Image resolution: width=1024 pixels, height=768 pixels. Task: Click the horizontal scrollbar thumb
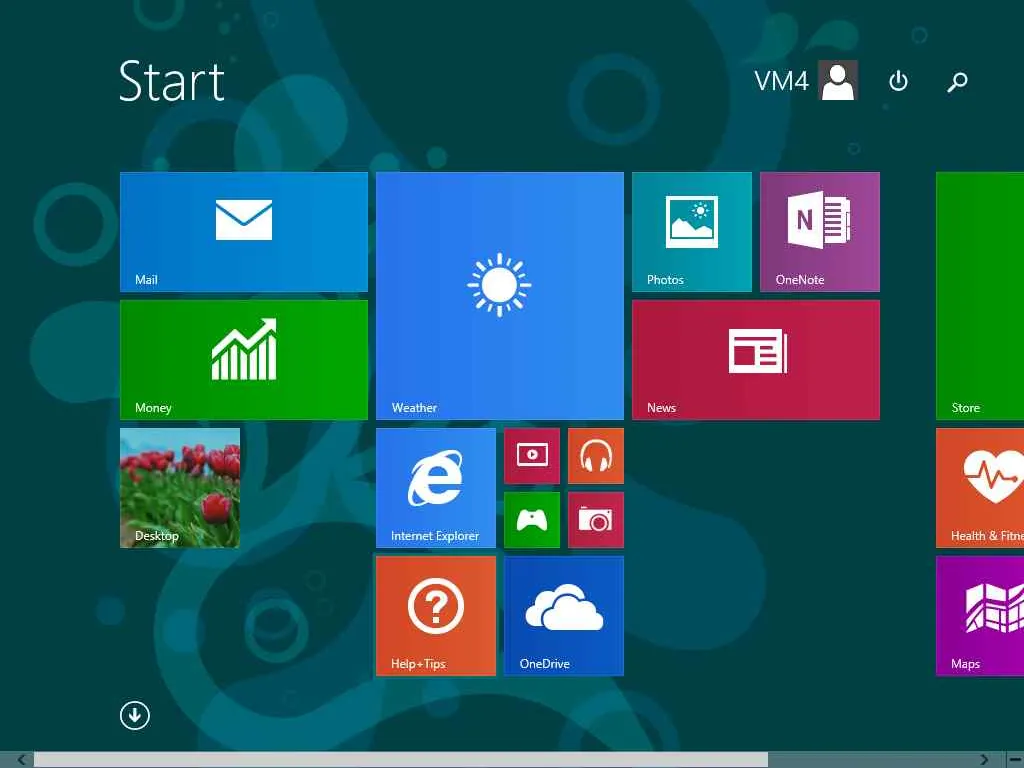coord(400,760)
